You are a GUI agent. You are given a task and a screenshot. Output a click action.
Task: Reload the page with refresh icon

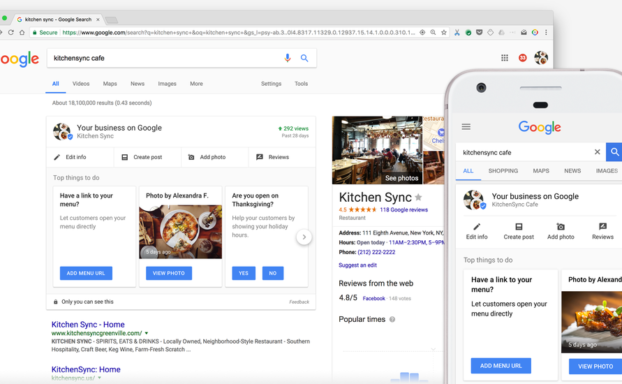point(11,33)
